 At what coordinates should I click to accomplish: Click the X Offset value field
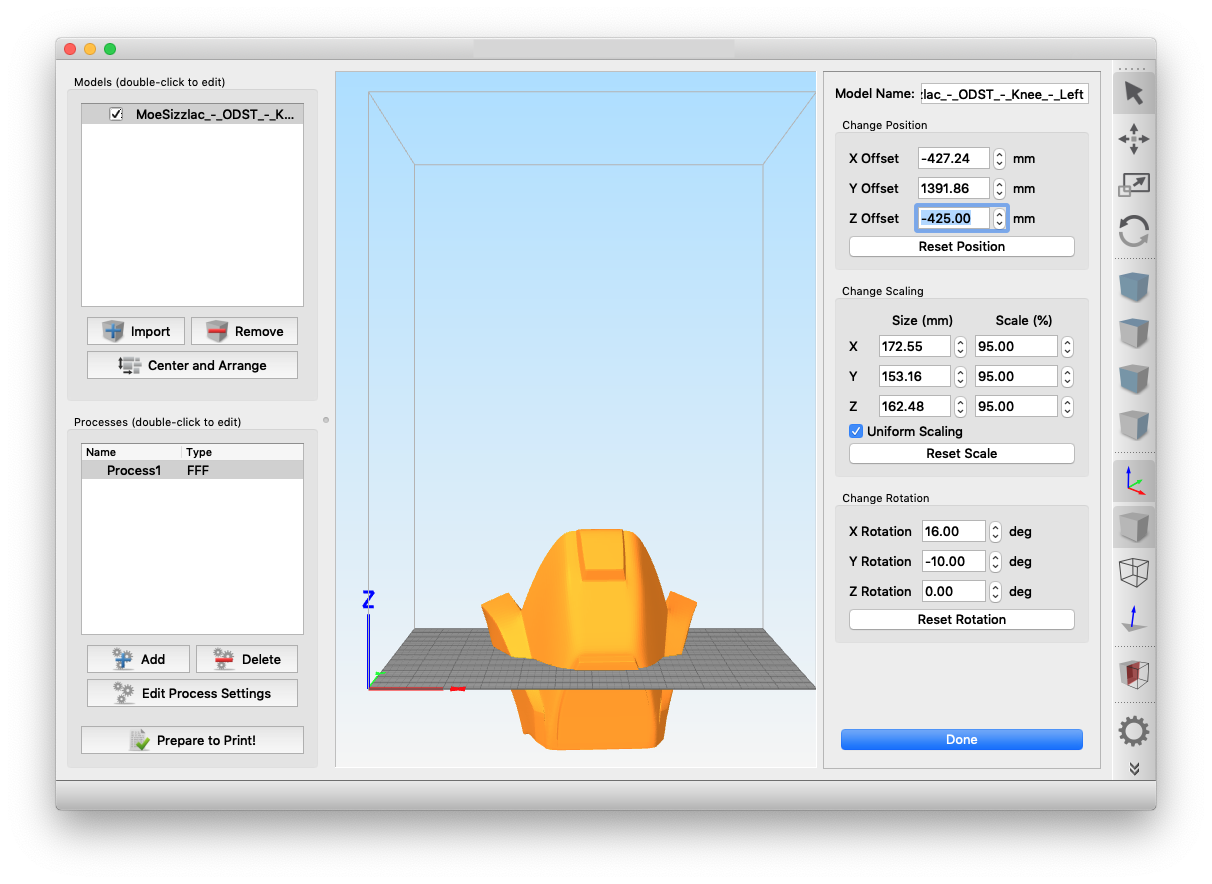click(954, 158)
